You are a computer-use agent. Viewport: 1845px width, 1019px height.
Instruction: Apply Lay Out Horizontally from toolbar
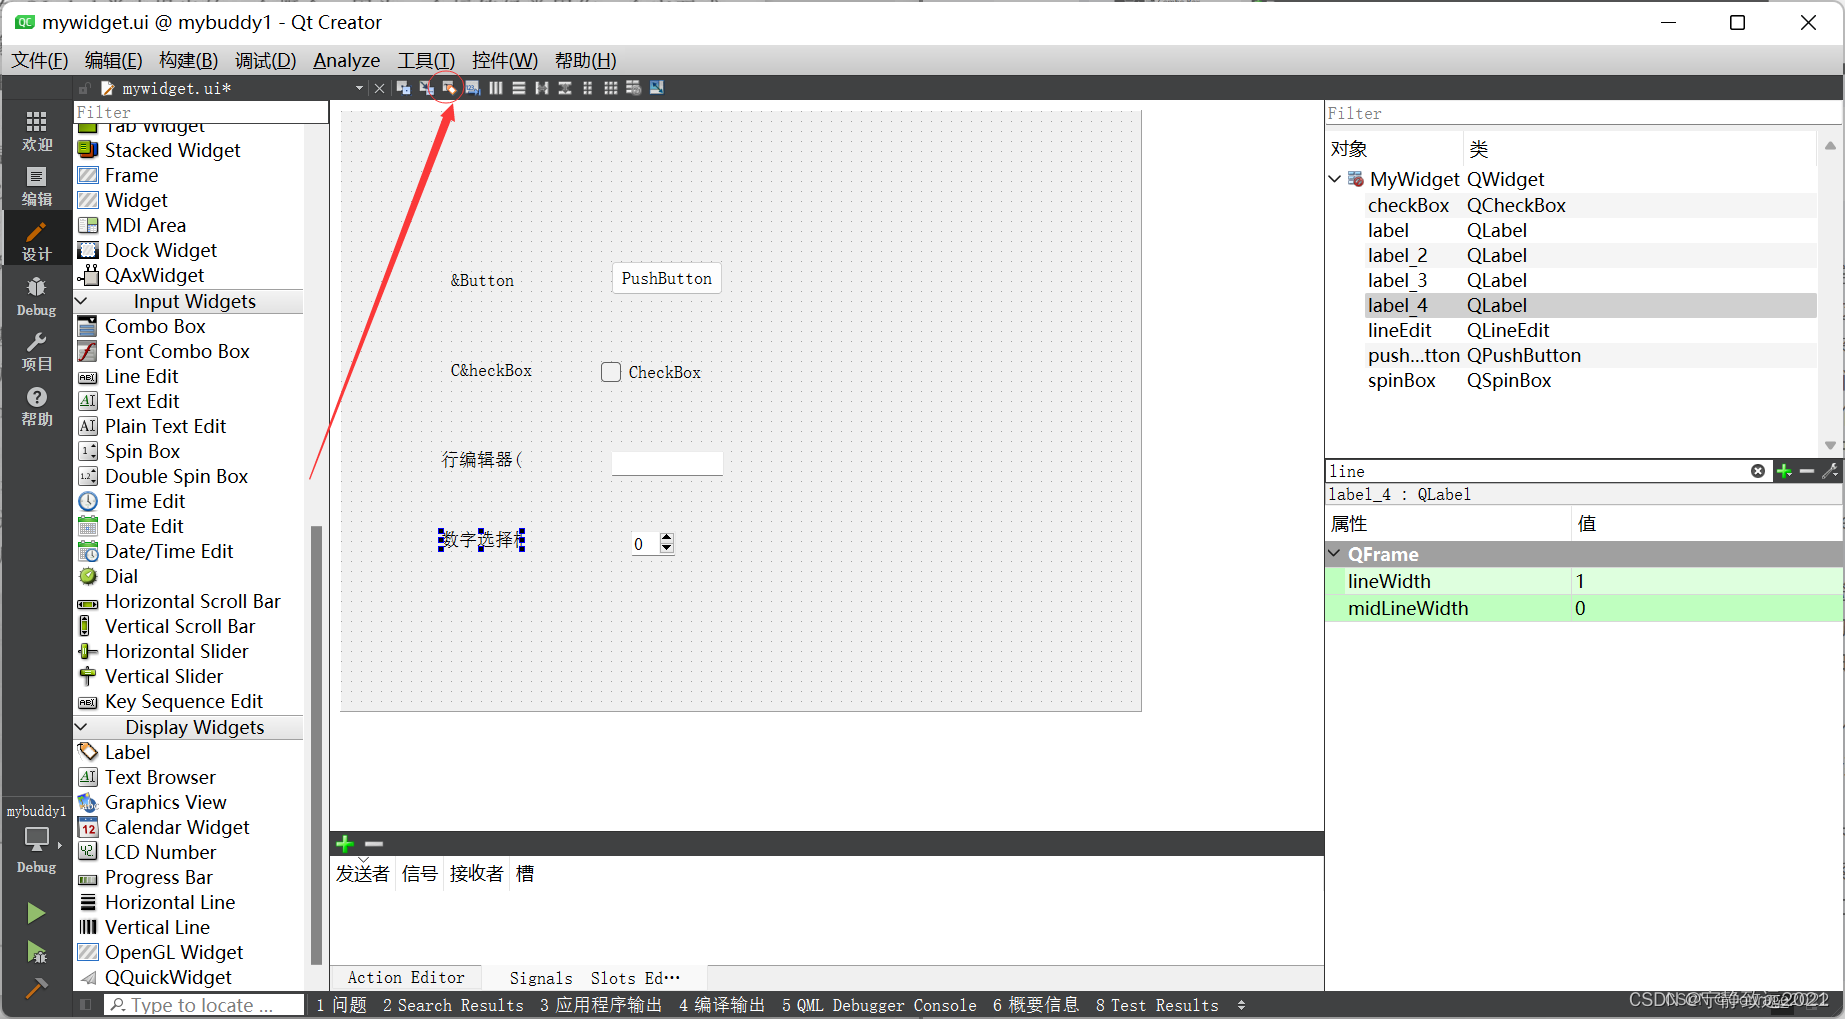coord(496,88)
